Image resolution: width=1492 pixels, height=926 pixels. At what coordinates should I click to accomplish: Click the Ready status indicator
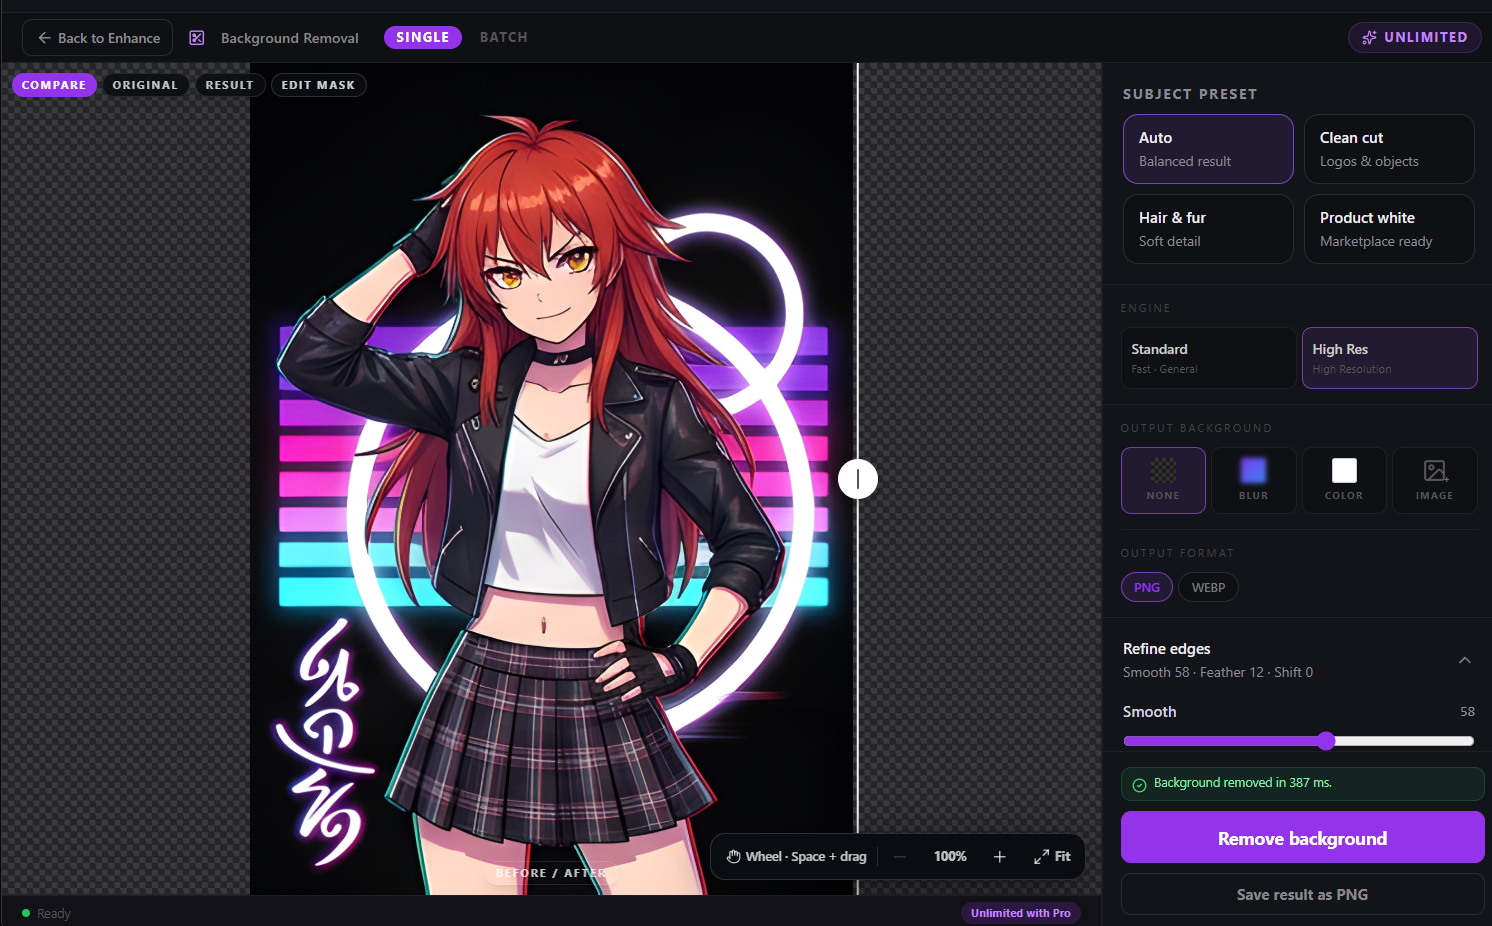[x=46, y=913]
